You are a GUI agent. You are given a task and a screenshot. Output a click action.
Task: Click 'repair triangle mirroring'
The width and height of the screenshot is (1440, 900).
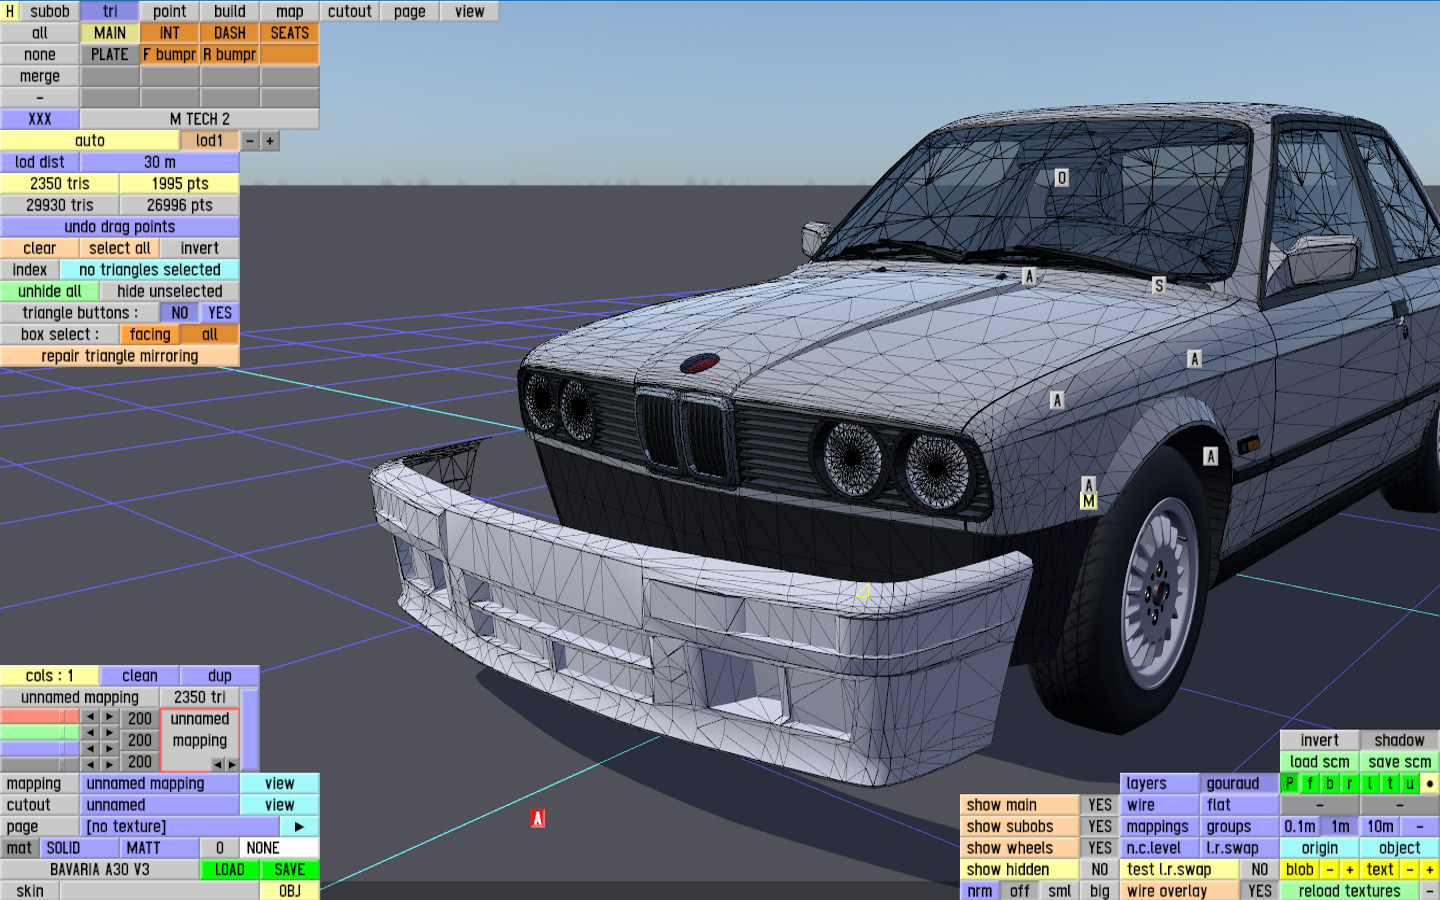click(x=120, y=356)
